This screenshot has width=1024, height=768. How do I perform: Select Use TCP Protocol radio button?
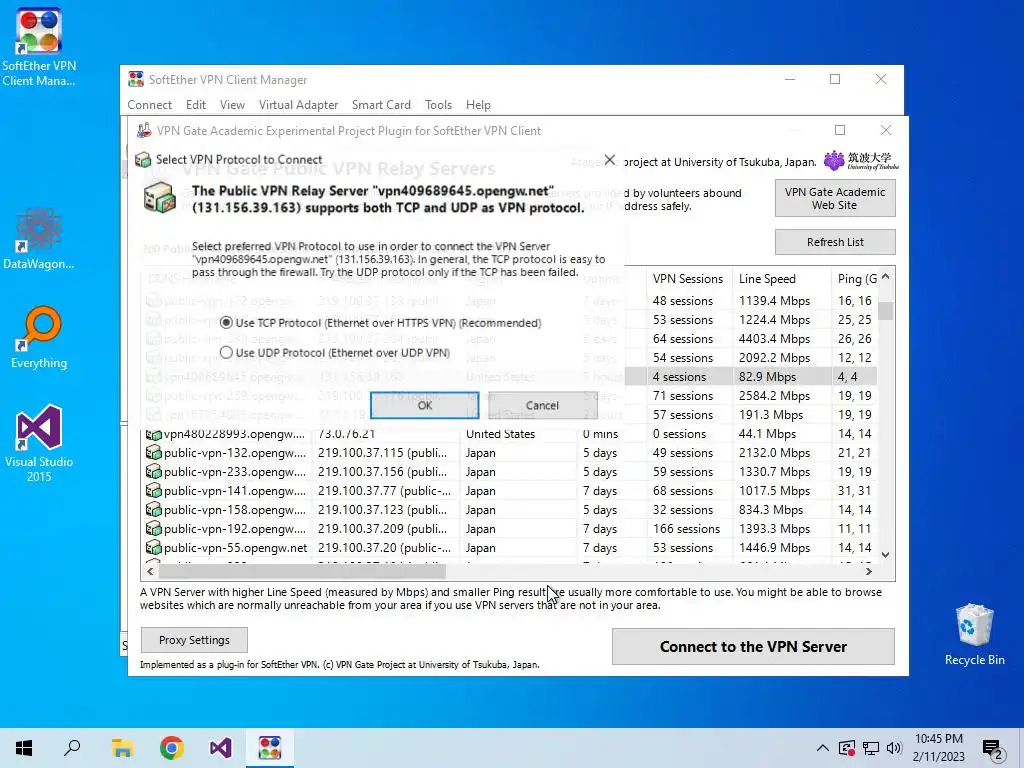click(x=226, y=323)
